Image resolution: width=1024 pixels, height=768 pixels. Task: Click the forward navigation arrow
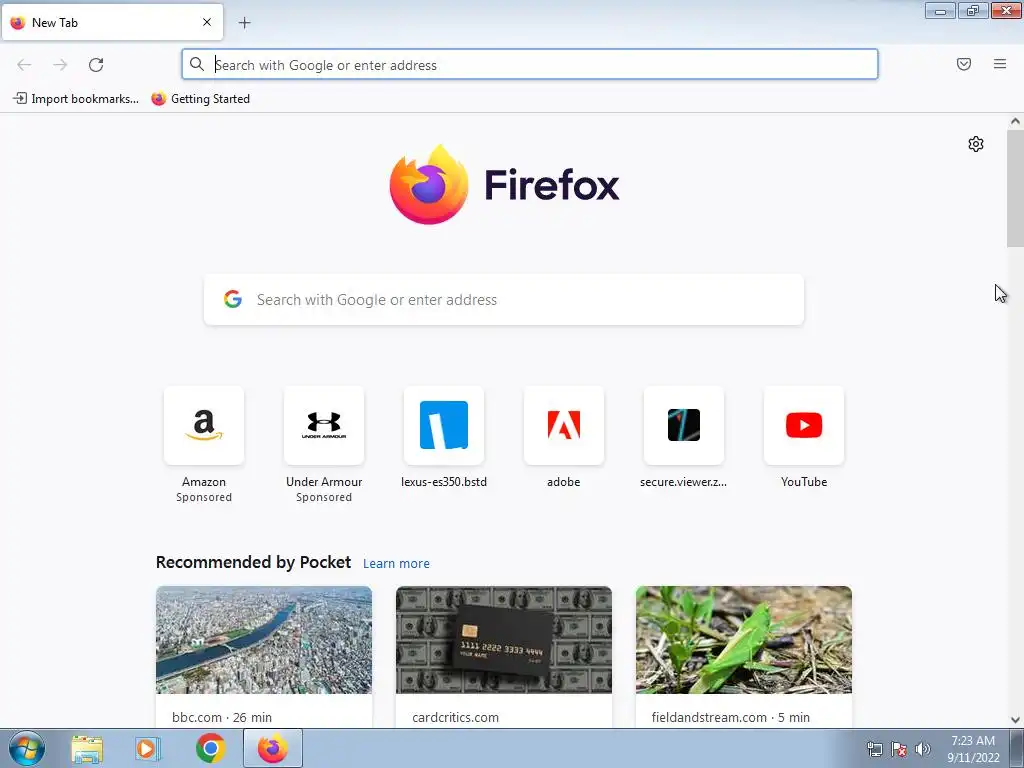[60, 65]
